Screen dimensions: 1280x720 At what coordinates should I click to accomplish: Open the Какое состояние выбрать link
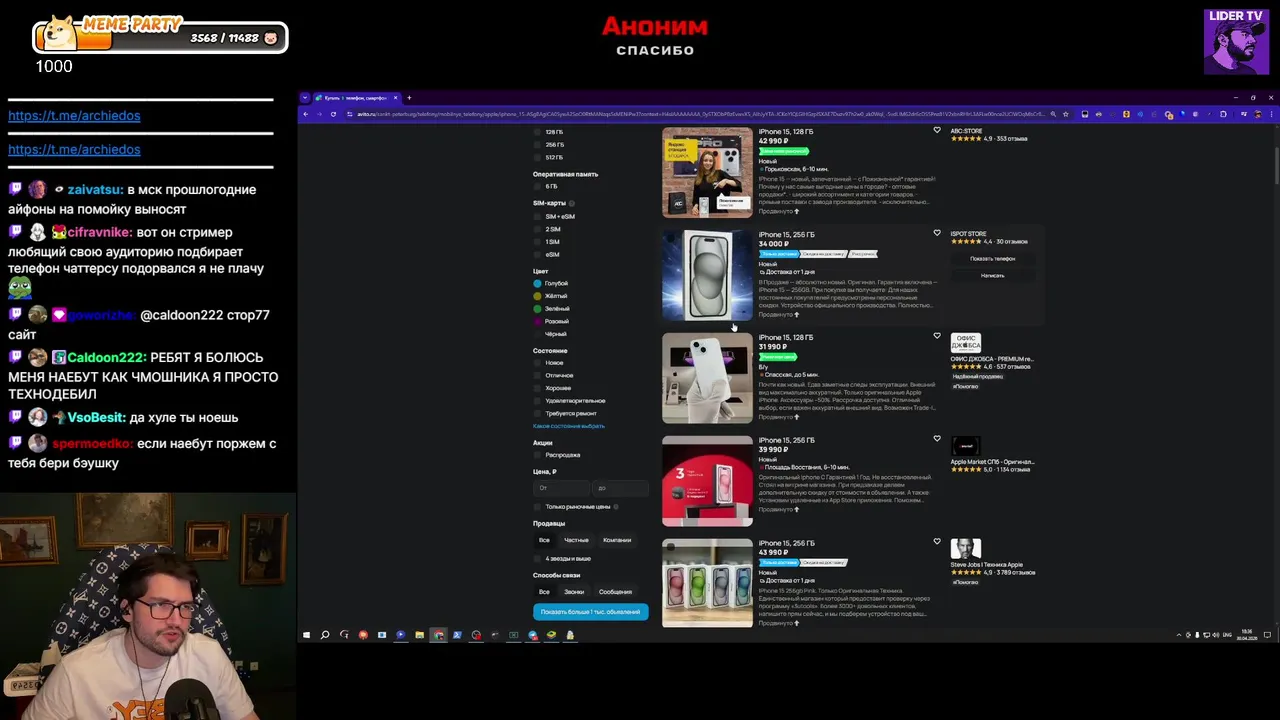point(568,426)
